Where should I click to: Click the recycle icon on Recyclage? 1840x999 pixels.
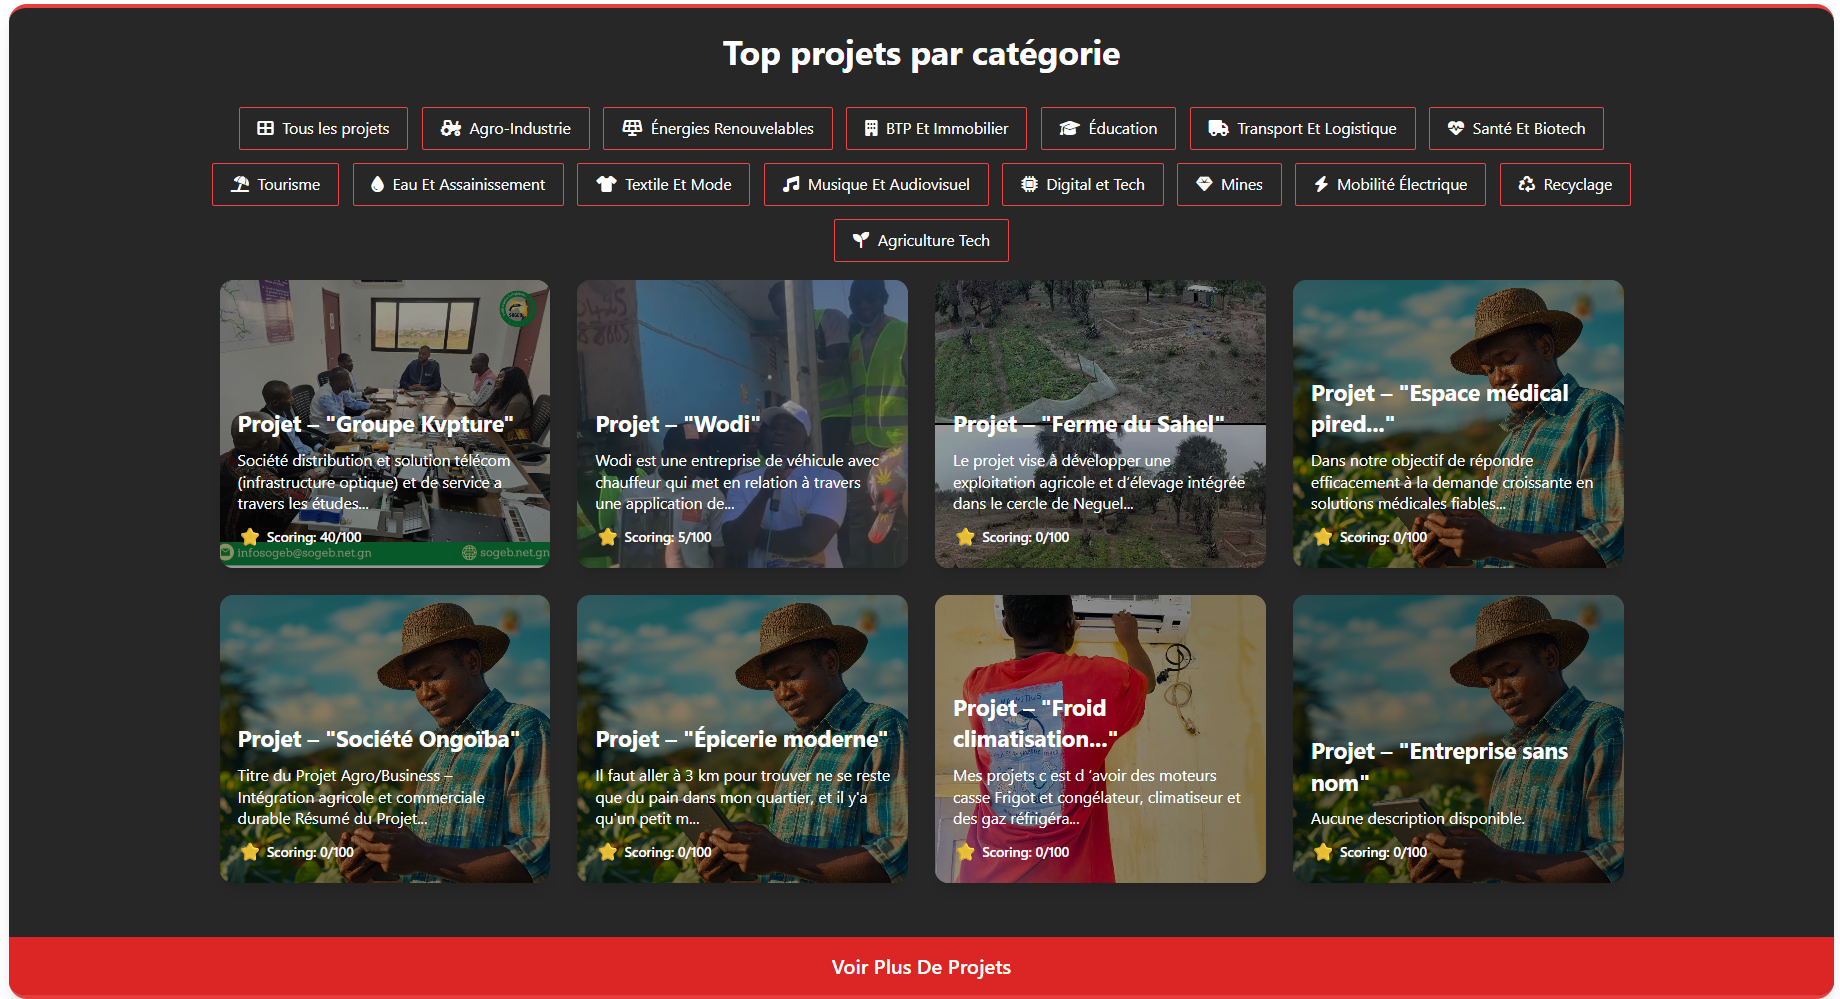pyautogui.click(x=1526, y=185)
